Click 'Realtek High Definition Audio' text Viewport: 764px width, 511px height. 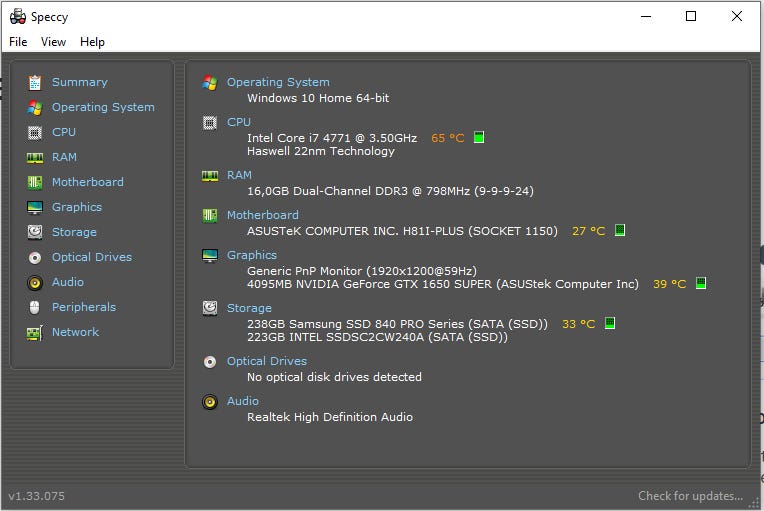point(330,417)
